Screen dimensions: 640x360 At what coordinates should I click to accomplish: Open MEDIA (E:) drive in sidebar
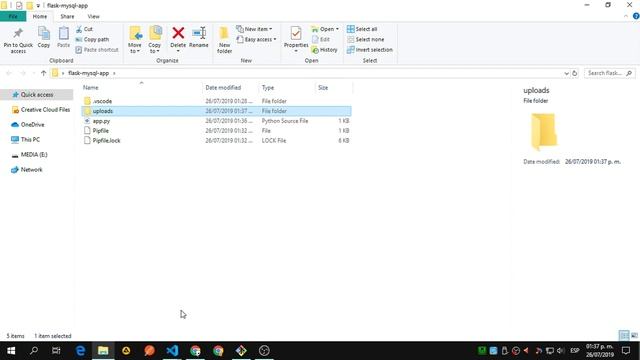[x=29, y=155]
